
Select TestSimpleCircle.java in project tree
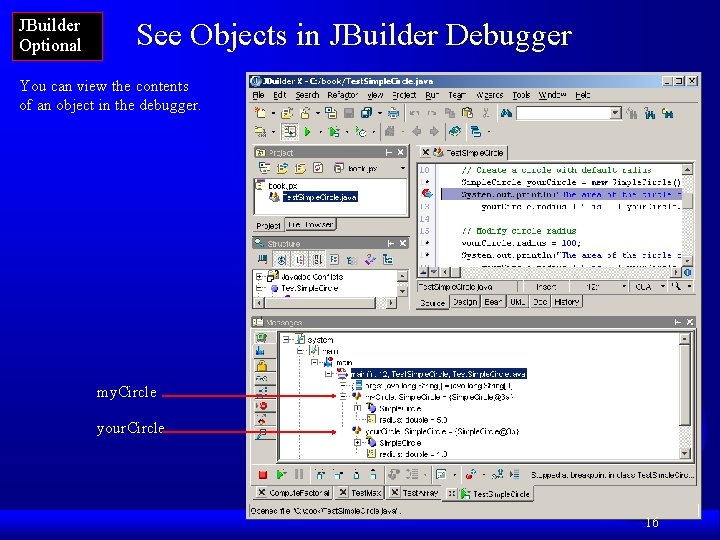[320, 197]
